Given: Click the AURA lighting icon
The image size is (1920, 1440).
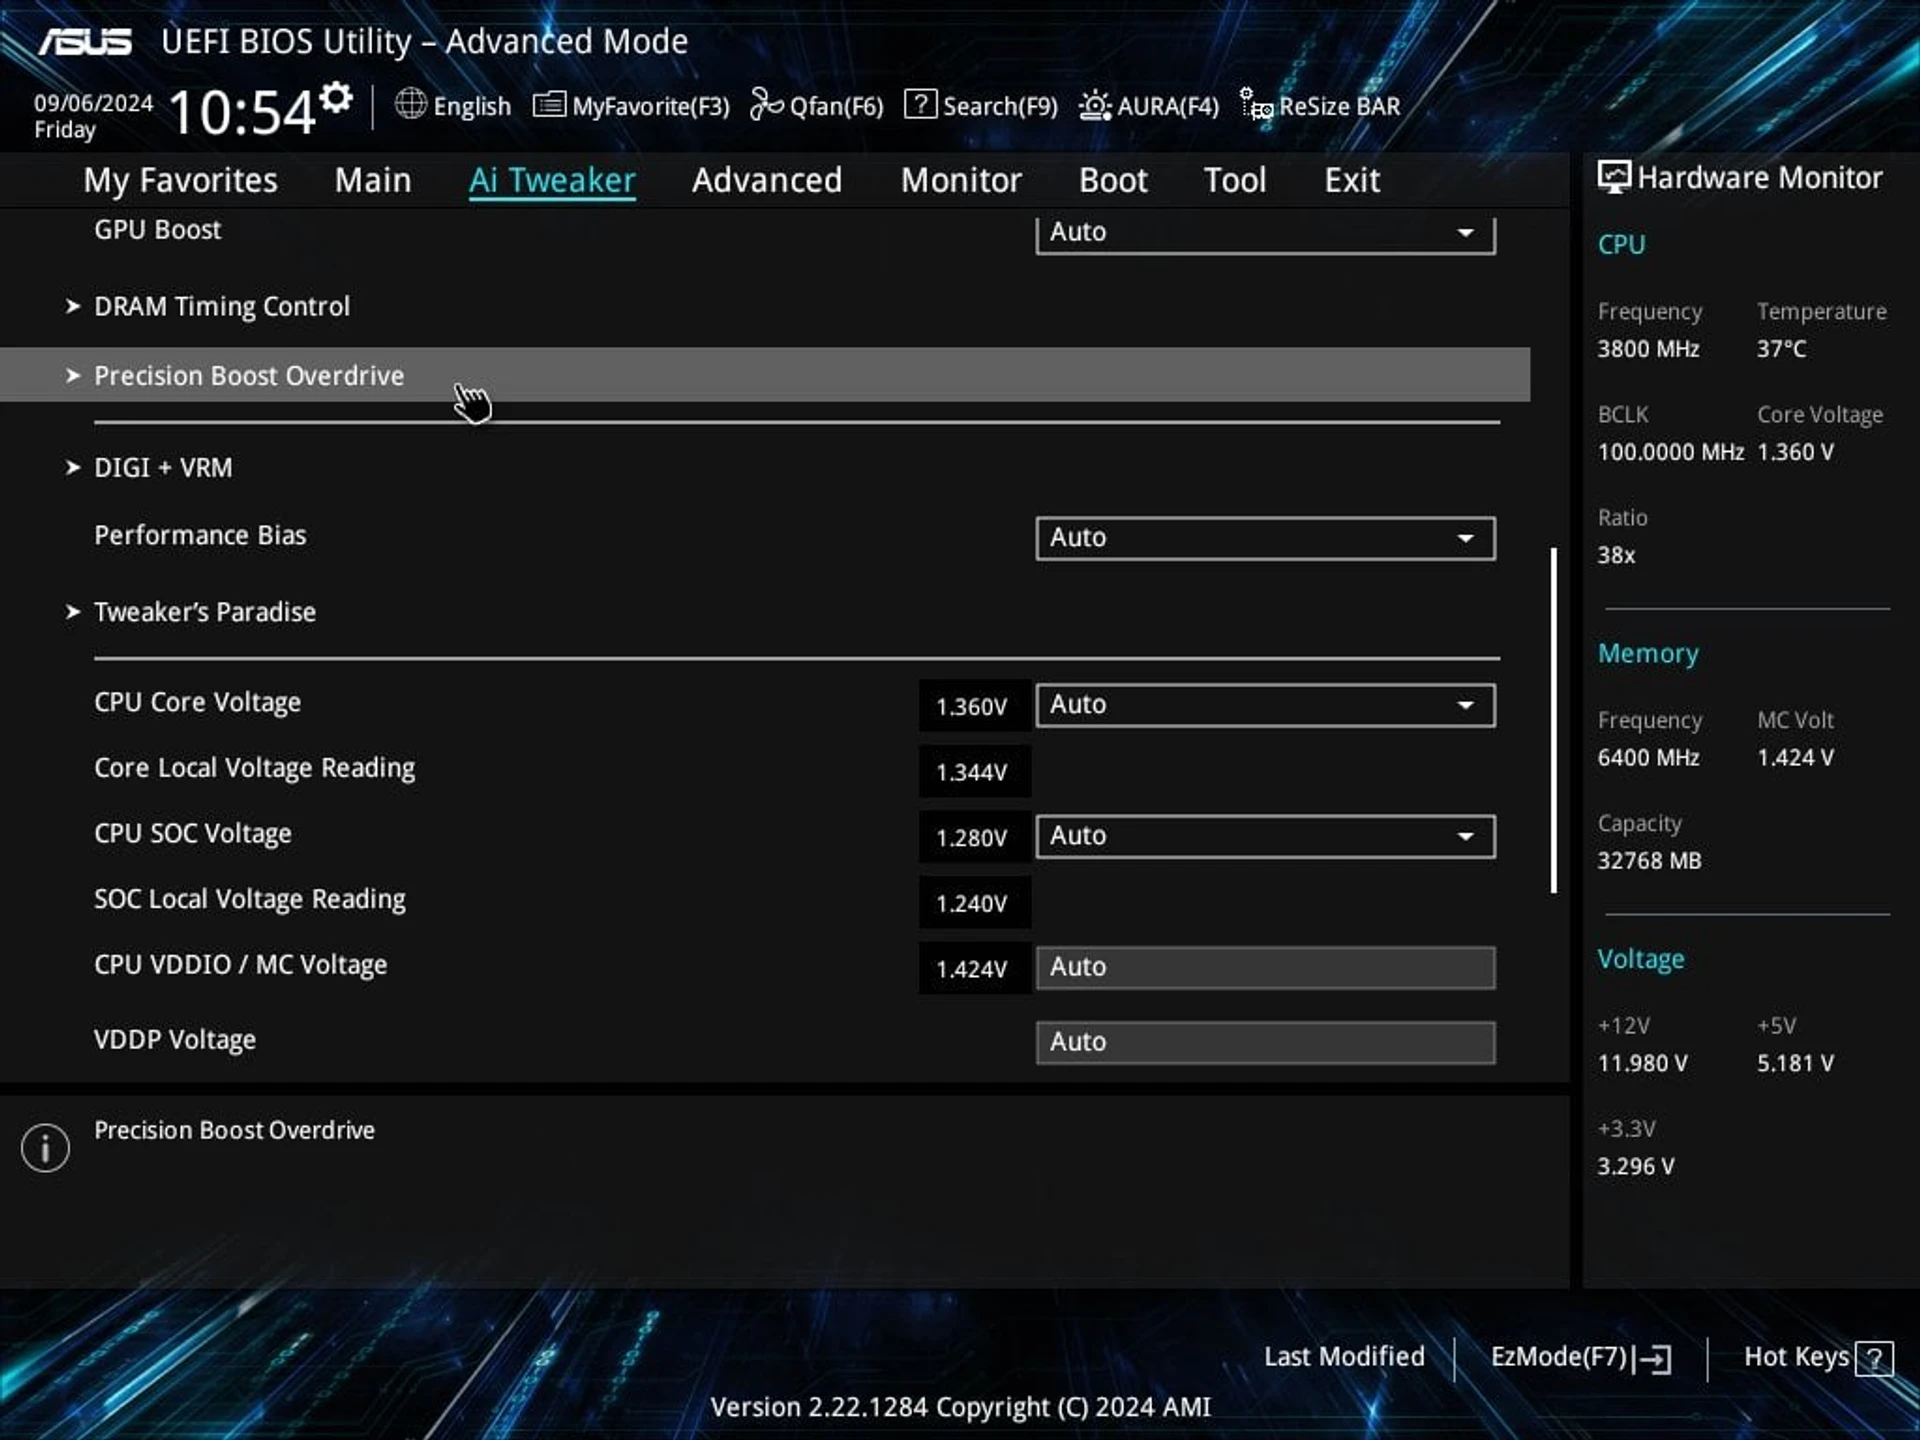Looking at the screenshot, I should coord(1095,105).
